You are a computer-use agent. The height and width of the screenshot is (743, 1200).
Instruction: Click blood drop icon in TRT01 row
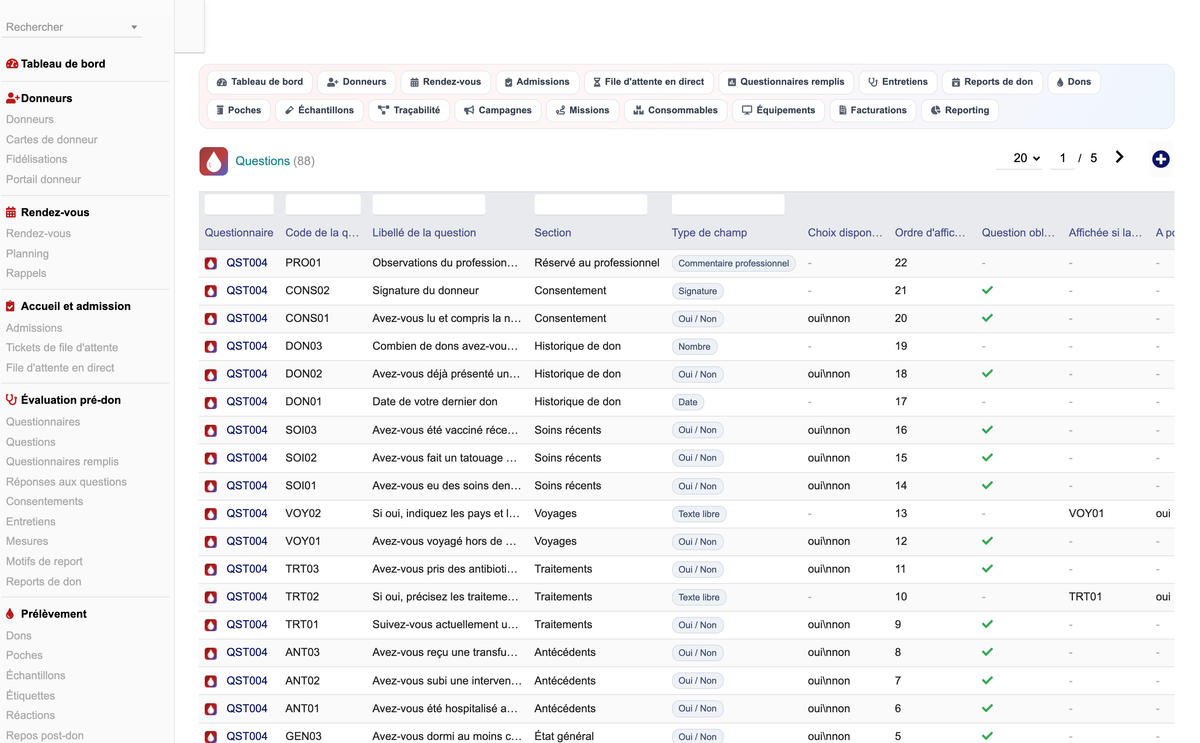(x=211, y=625)
